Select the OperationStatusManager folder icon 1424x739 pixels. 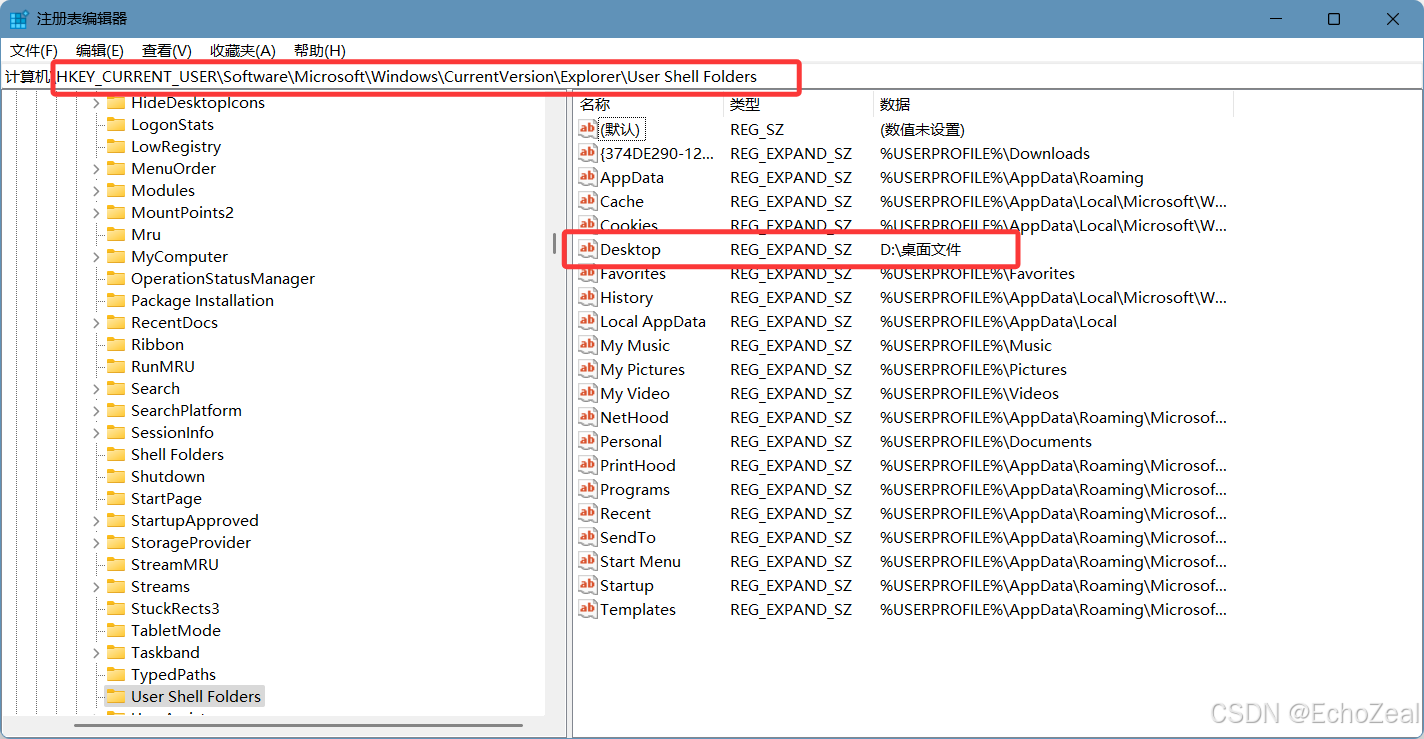[x=115, y=279]
